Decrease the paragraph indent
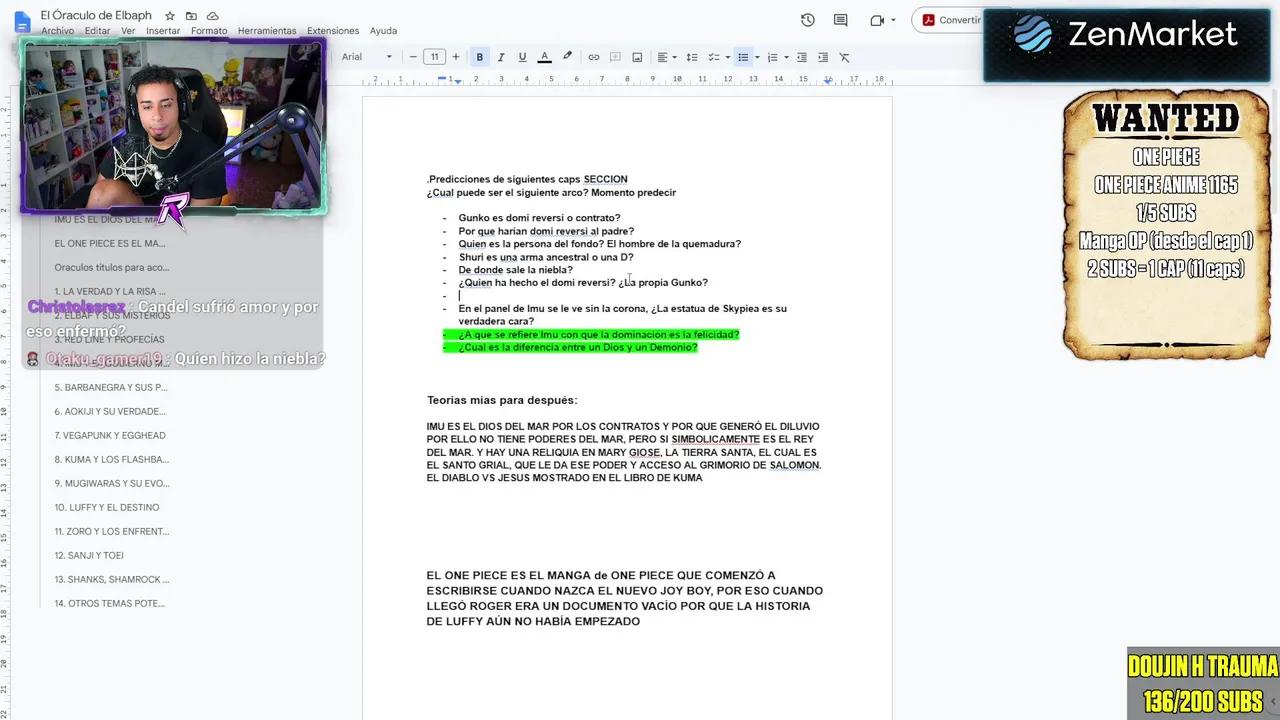The height and width of the screenshot is (720, 1280). coord(802,57)
